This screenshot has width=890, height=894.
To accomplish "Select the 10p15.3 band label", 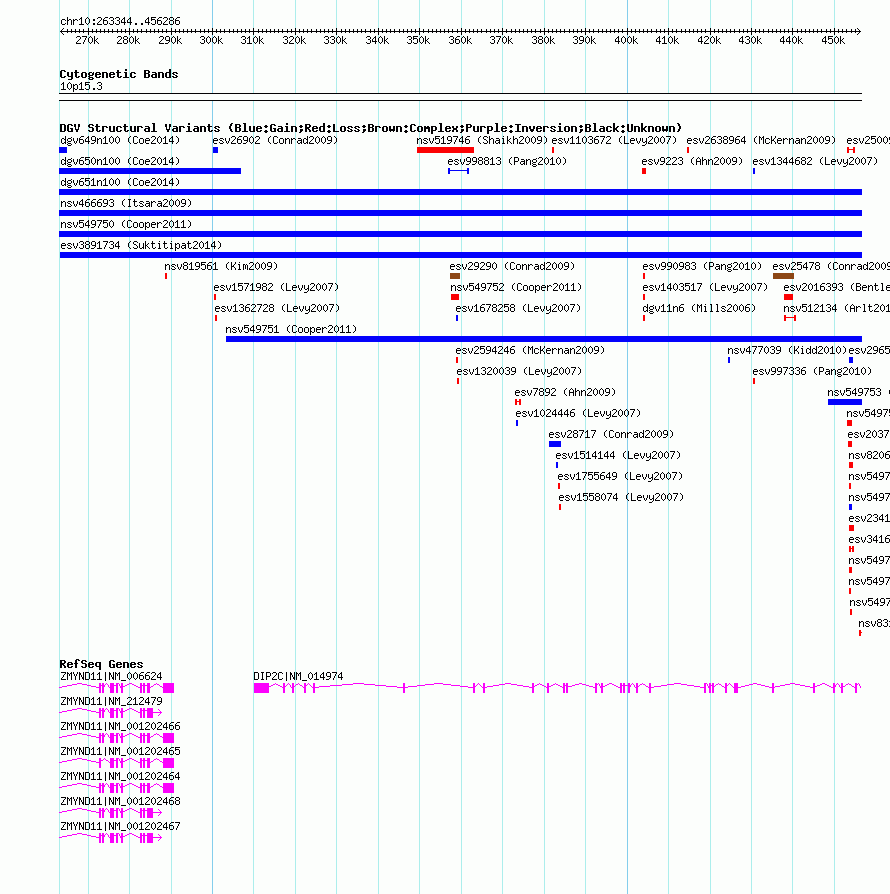I will click(x=82, y=87).
